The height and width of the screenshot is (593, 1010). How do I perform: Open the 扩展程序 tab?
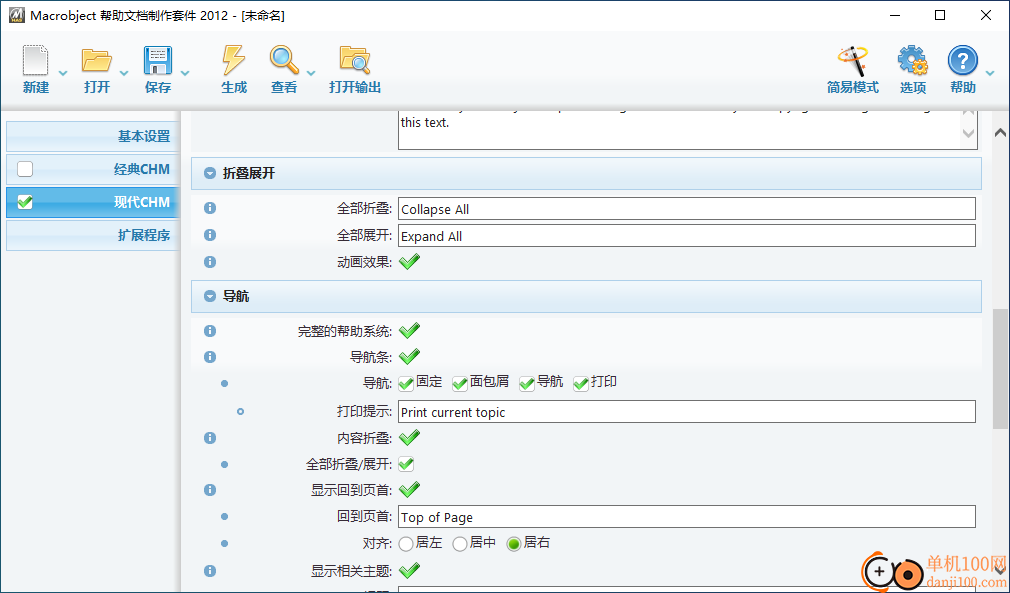pos(92,235)
